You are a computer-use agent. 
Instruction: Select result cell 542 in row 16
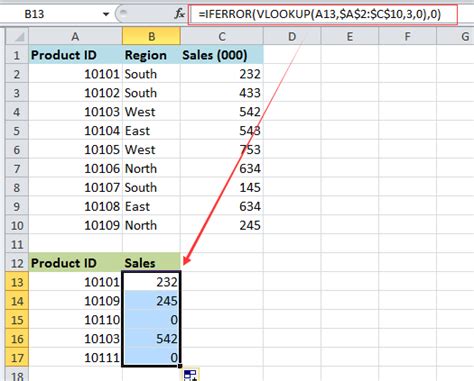[x=151, y=339]
